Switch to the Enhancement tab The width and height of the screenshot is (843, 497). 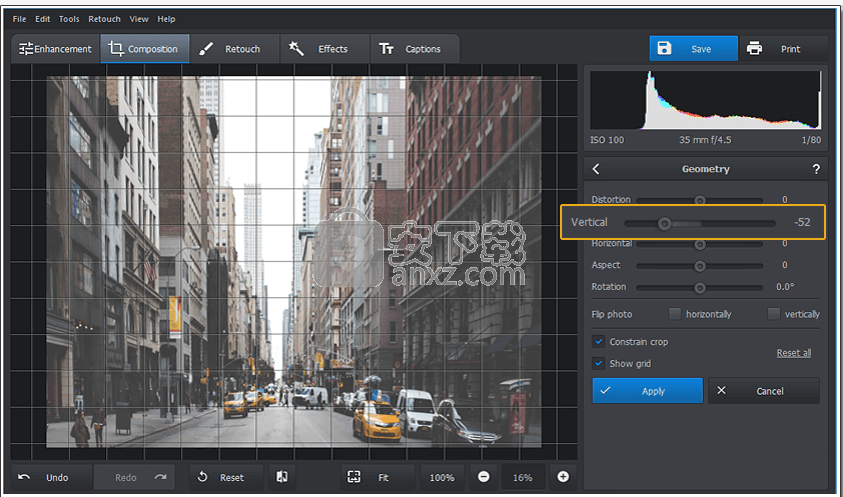pos(55,49)
